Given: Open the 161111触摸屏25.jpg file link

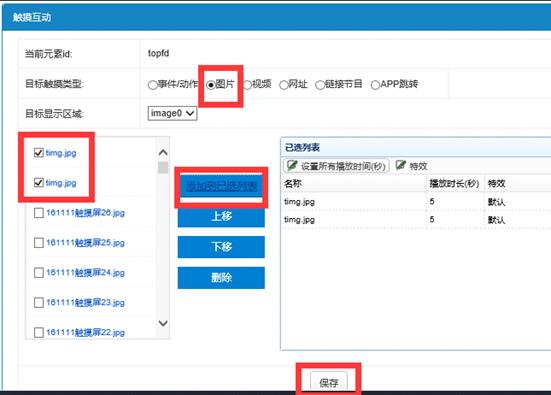Looking at the screenshot, I should [85, 243].
